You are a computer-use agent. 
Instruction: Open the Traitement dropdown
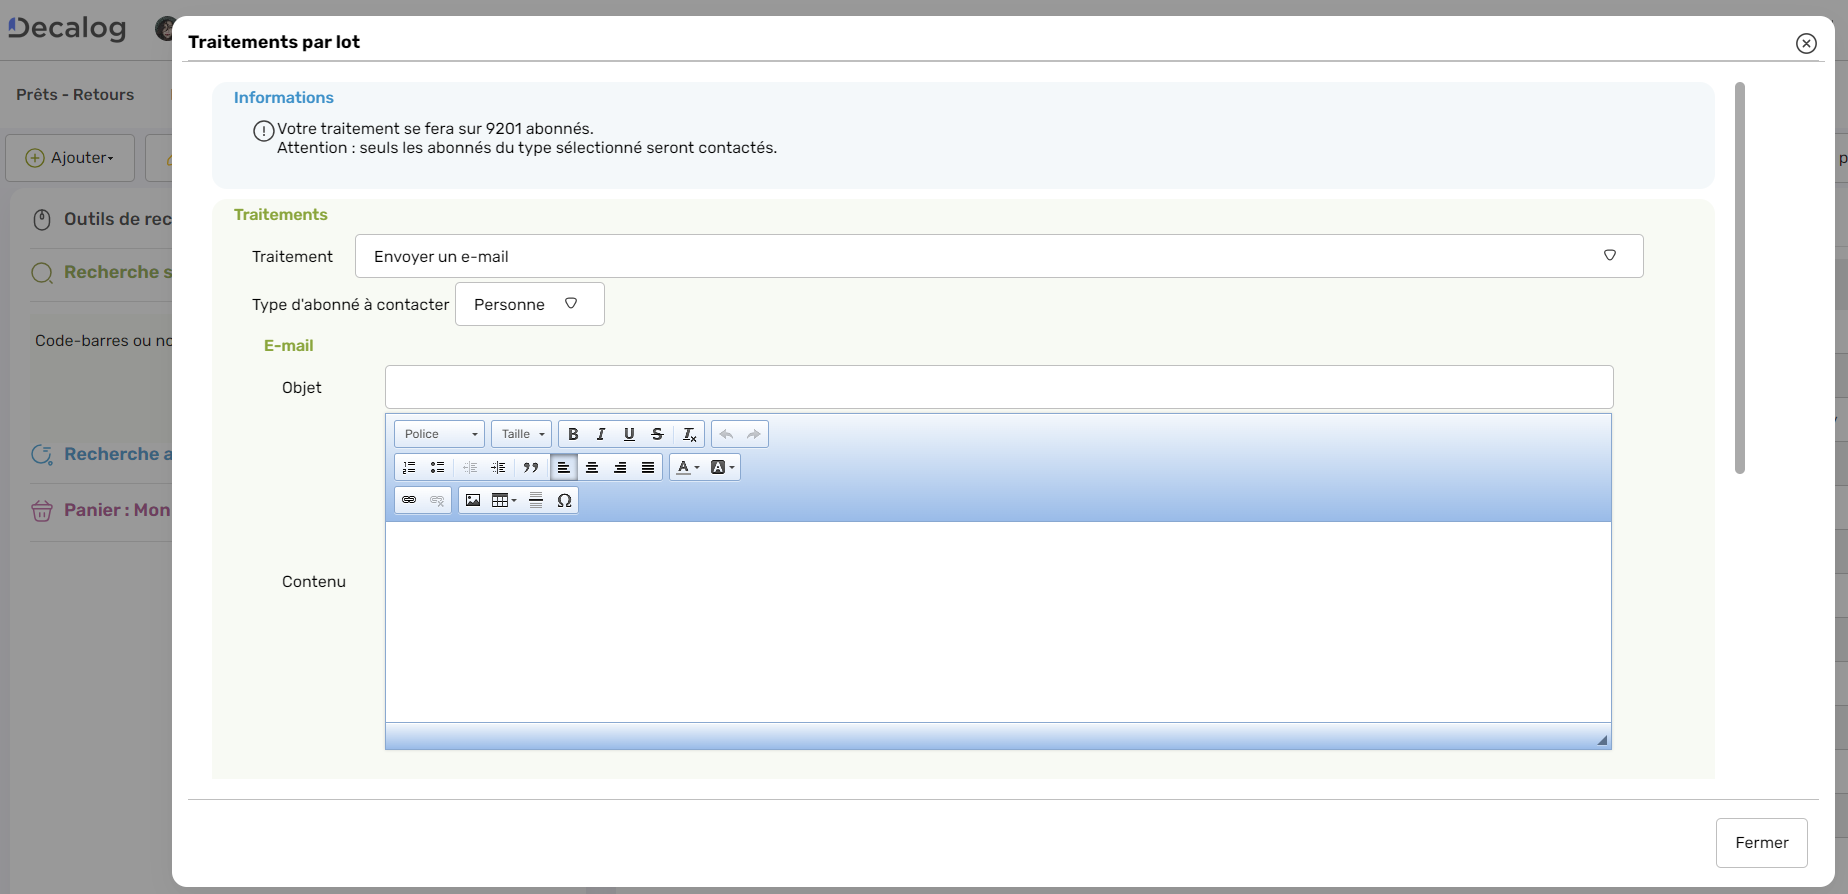[x=999, y=256]
